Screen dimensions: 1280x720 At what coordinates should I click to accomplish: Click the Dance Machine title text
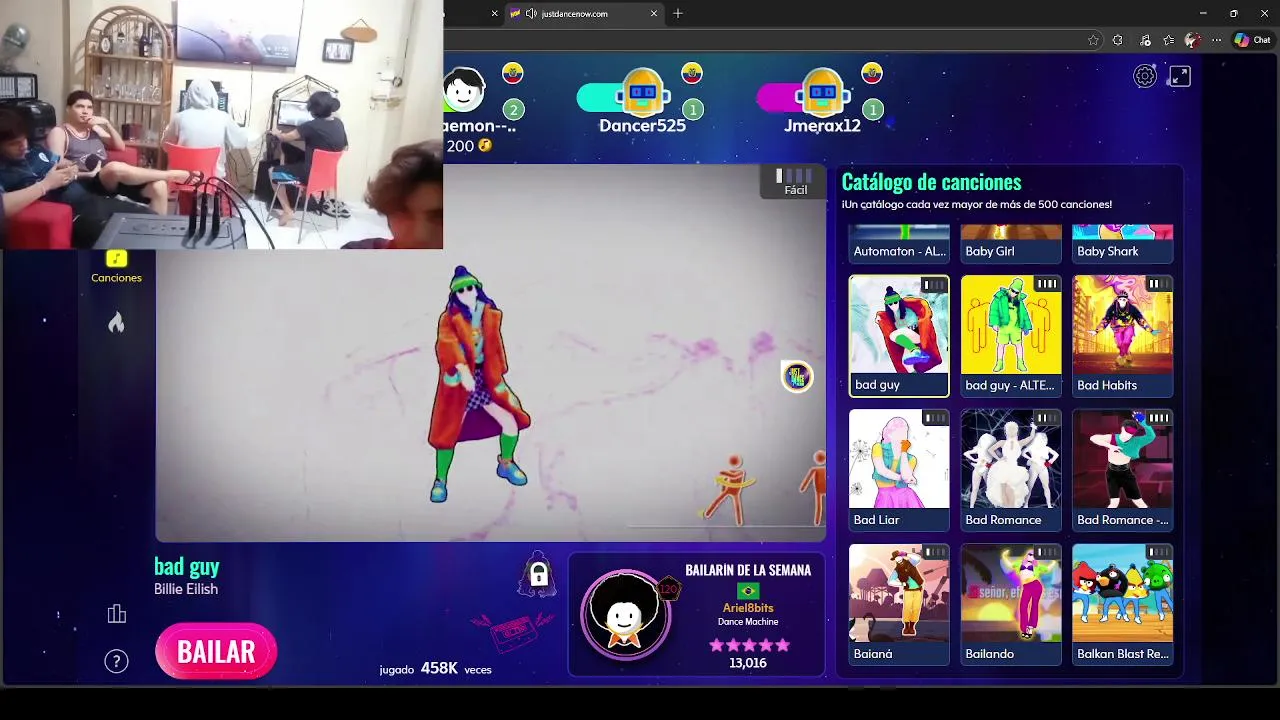point(748,622)
